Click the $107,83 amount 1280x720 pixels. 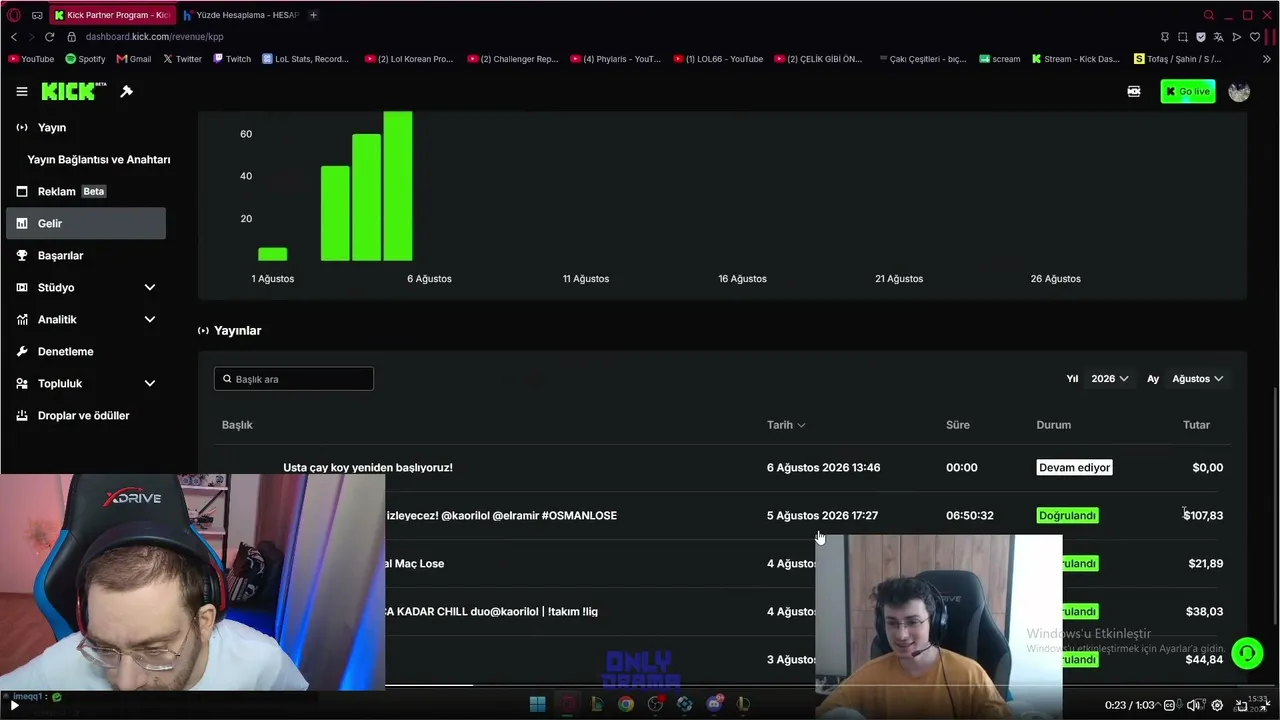pos(1203,515)
